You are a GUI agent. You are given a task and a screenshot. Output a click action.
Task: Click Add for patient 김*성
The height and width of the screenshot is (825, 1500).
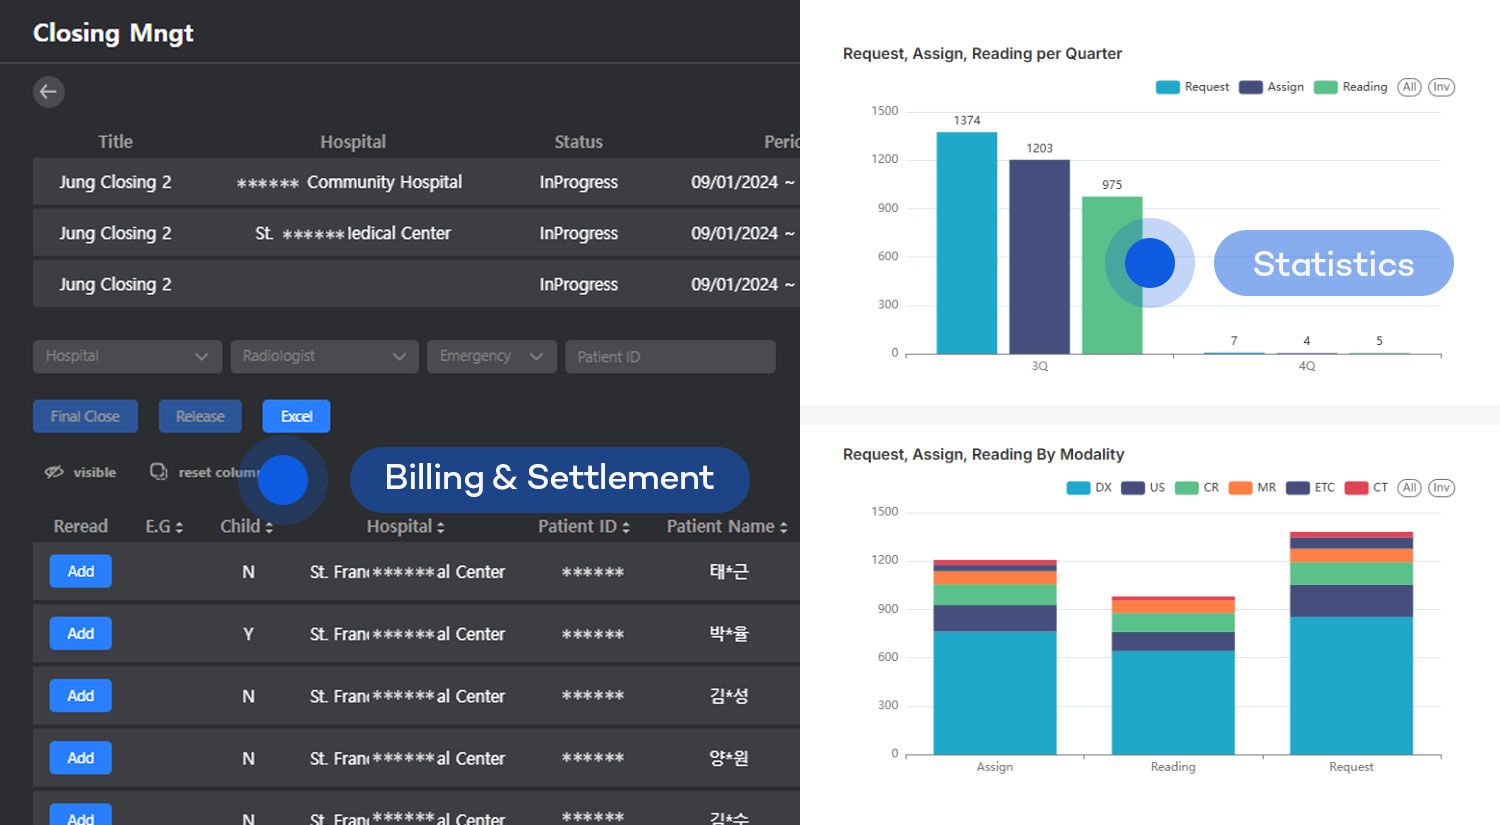click(81, 695)
